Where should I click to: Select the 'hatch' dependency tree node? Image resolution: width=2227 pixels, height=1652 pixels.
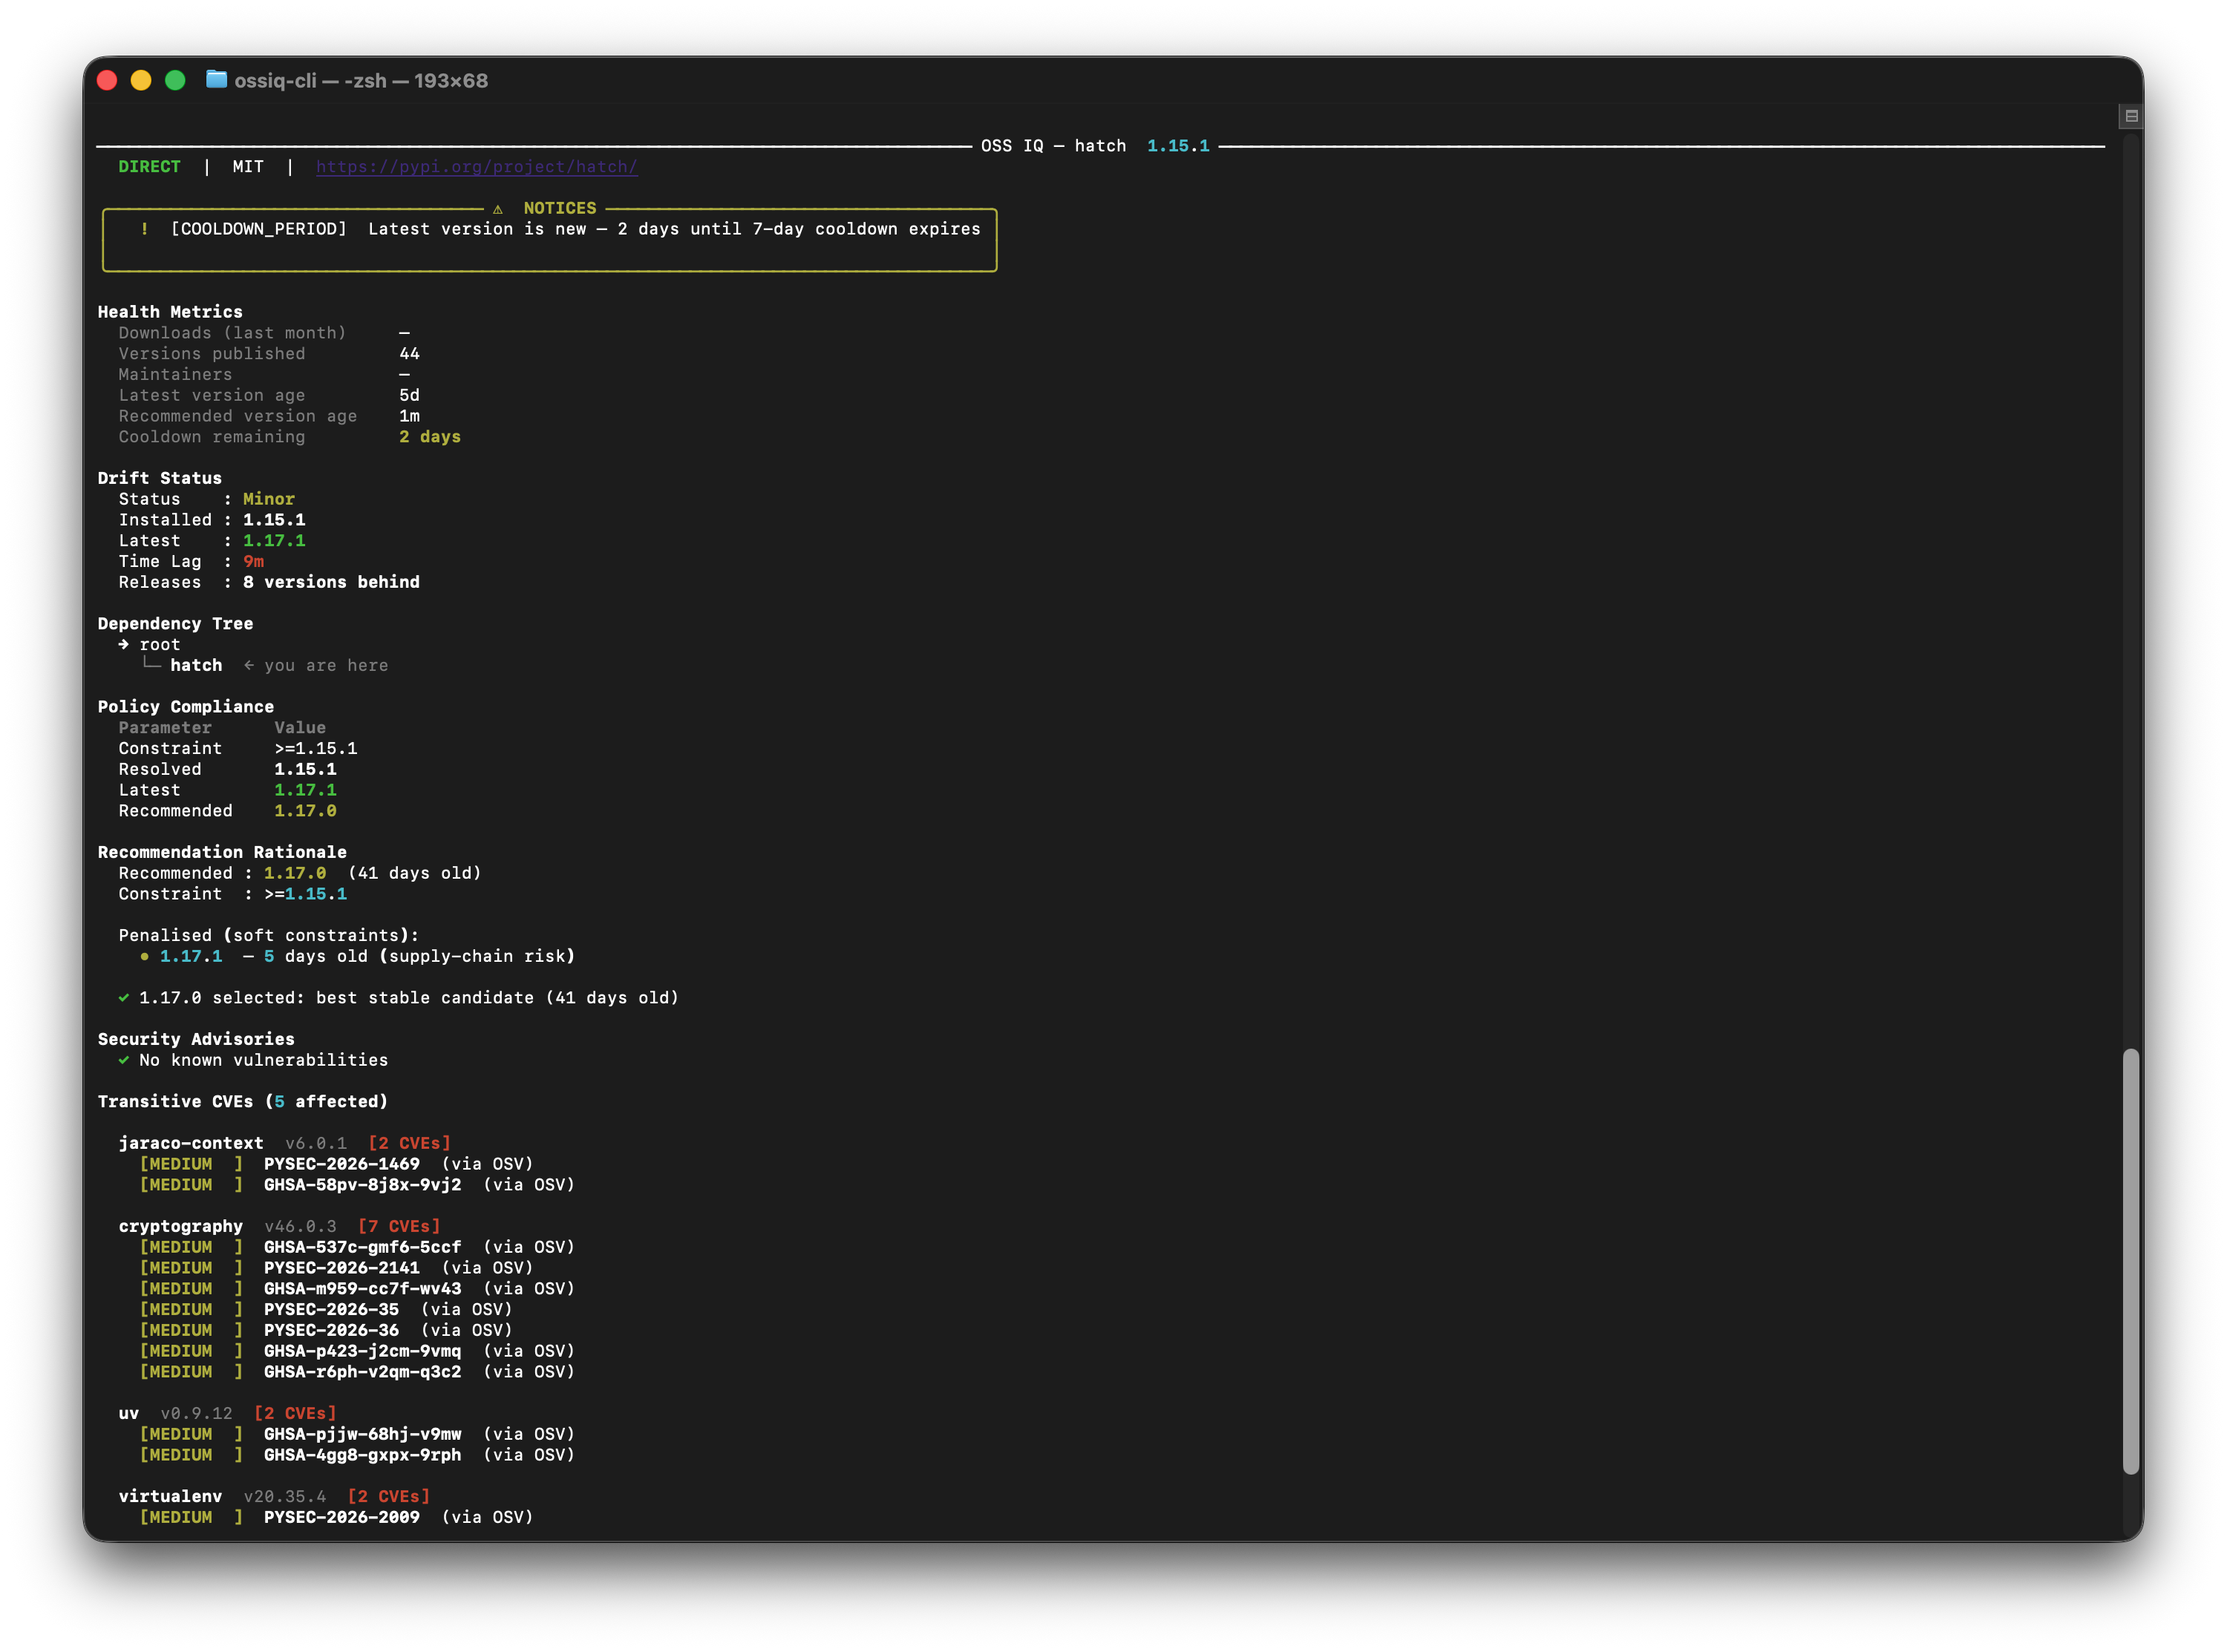click(x=196, y=666)
